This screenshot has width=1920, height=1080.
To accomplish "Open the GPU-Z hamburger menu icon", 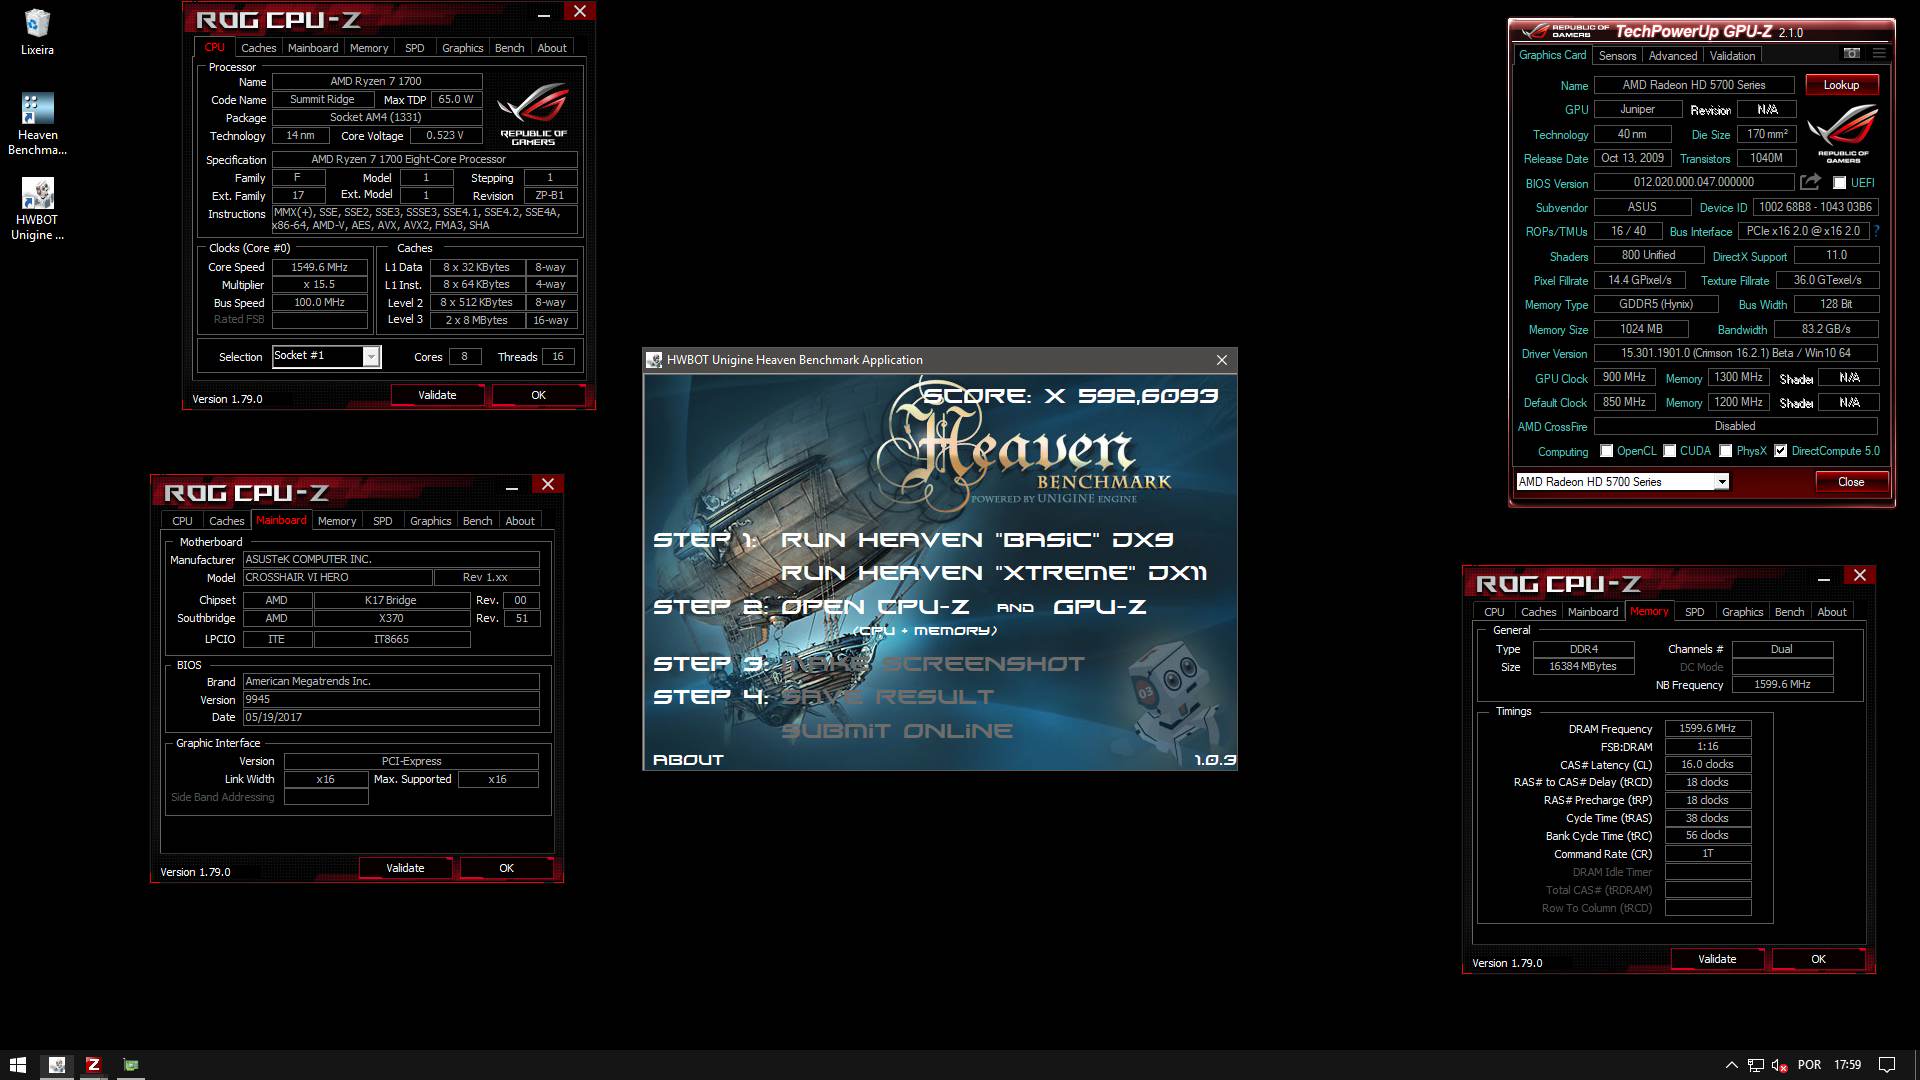I will pyautogui.click(x=1879, y=54).
